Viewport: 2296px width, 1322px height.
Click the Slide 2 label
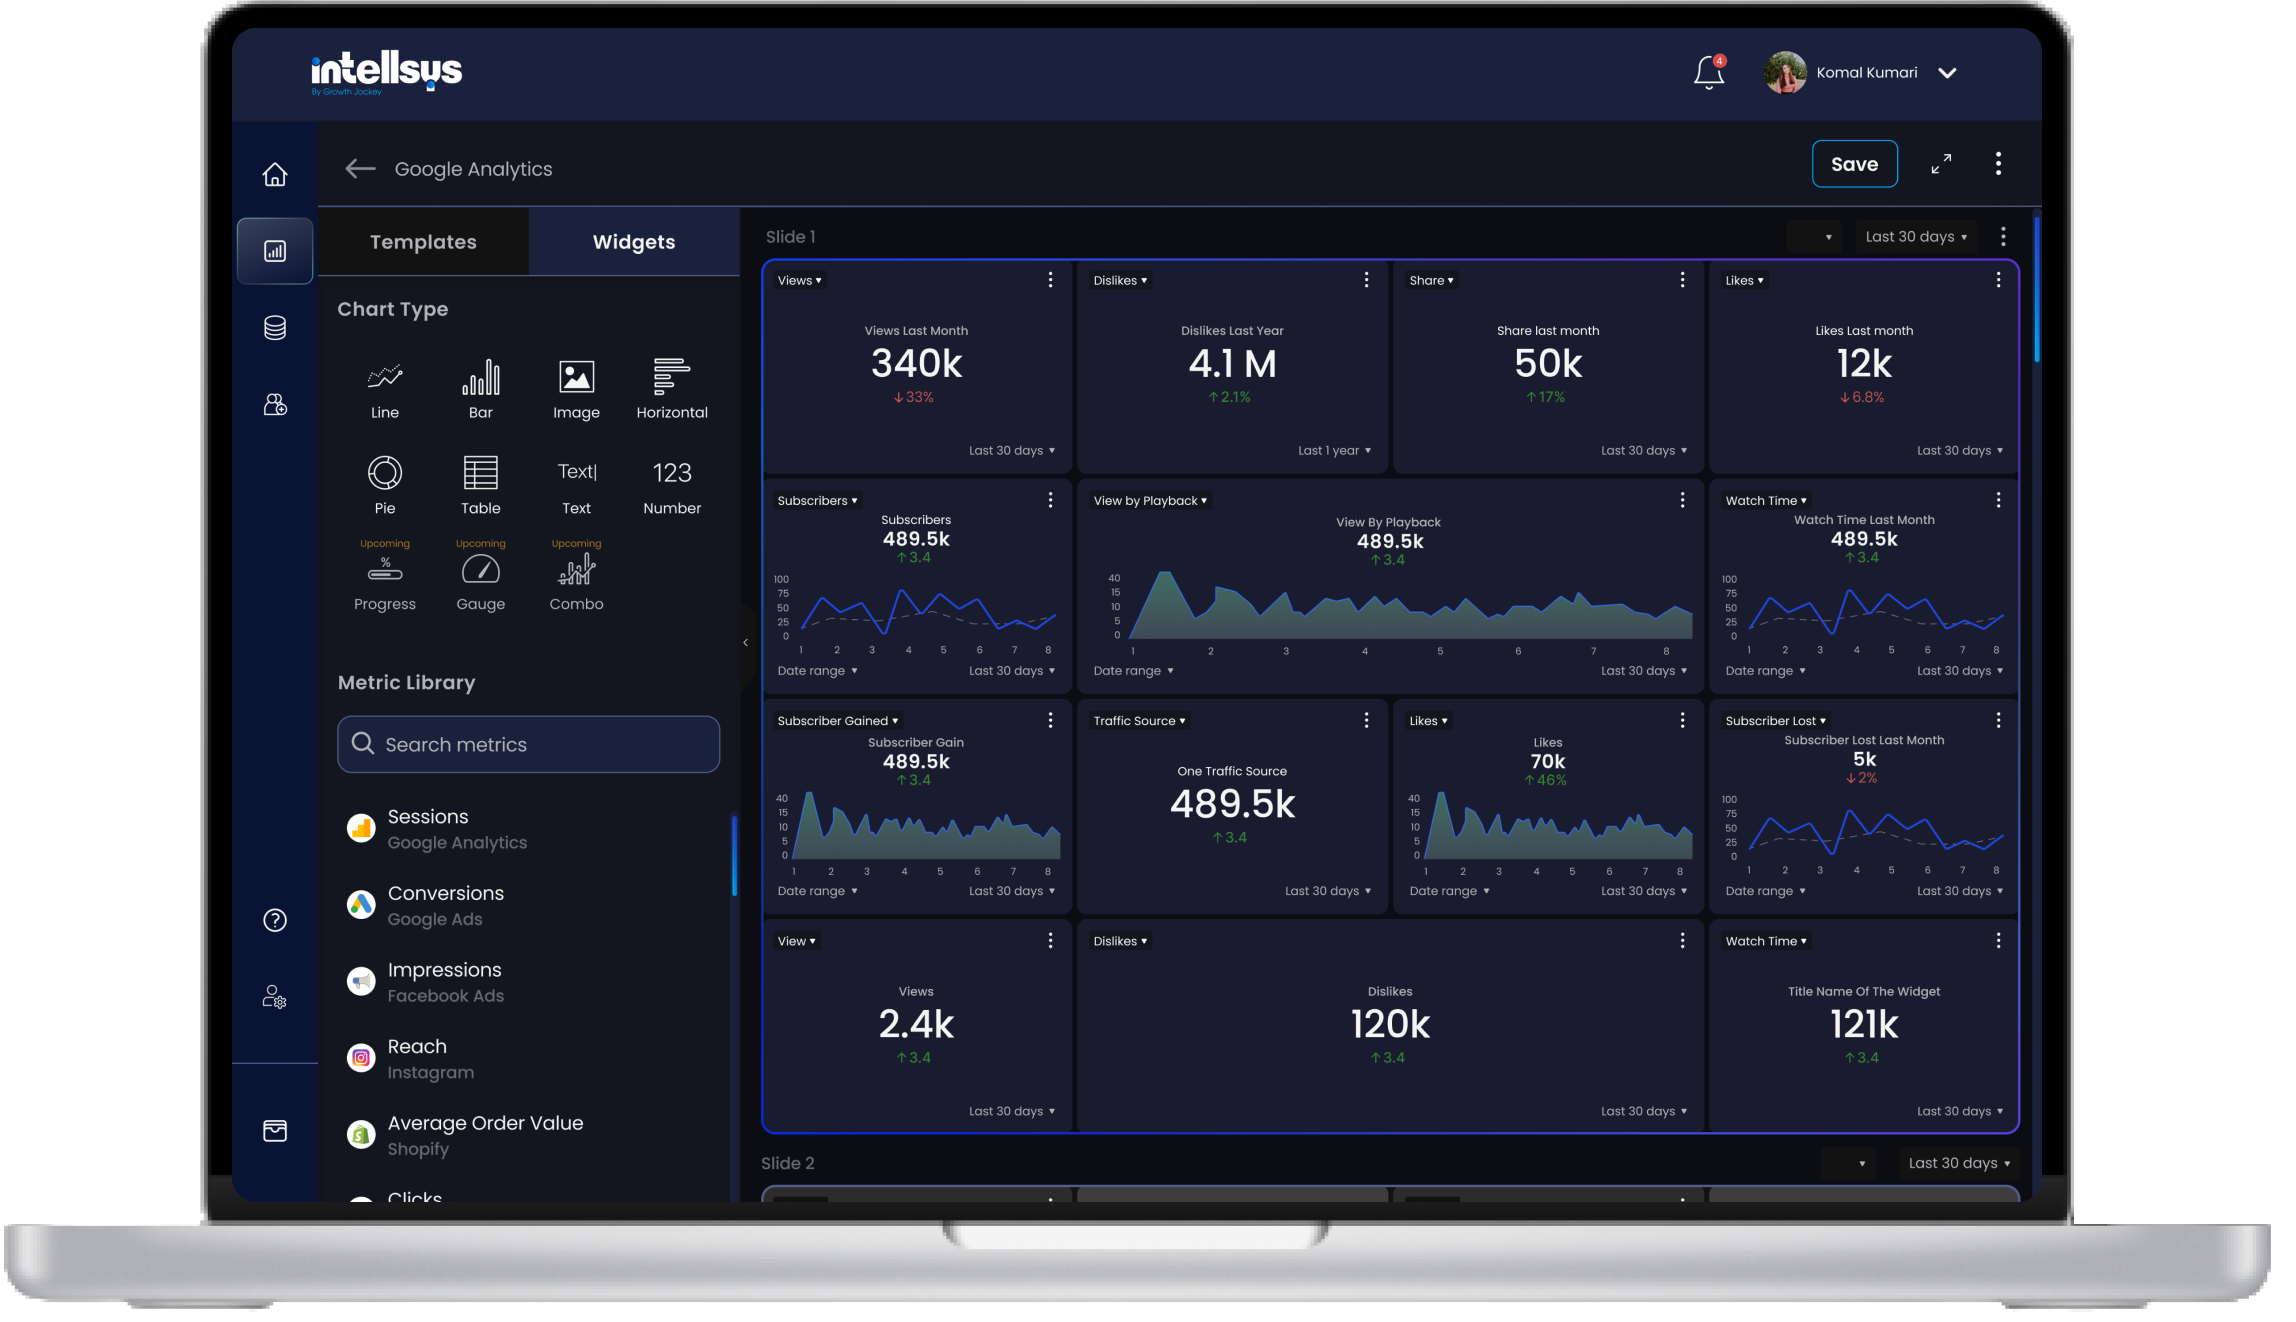pos(788,1163)
